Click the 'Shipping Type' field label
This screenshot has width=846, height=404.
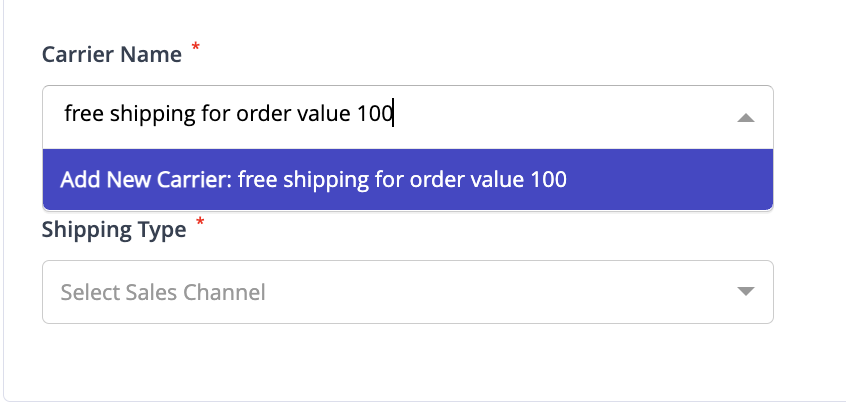114,230
